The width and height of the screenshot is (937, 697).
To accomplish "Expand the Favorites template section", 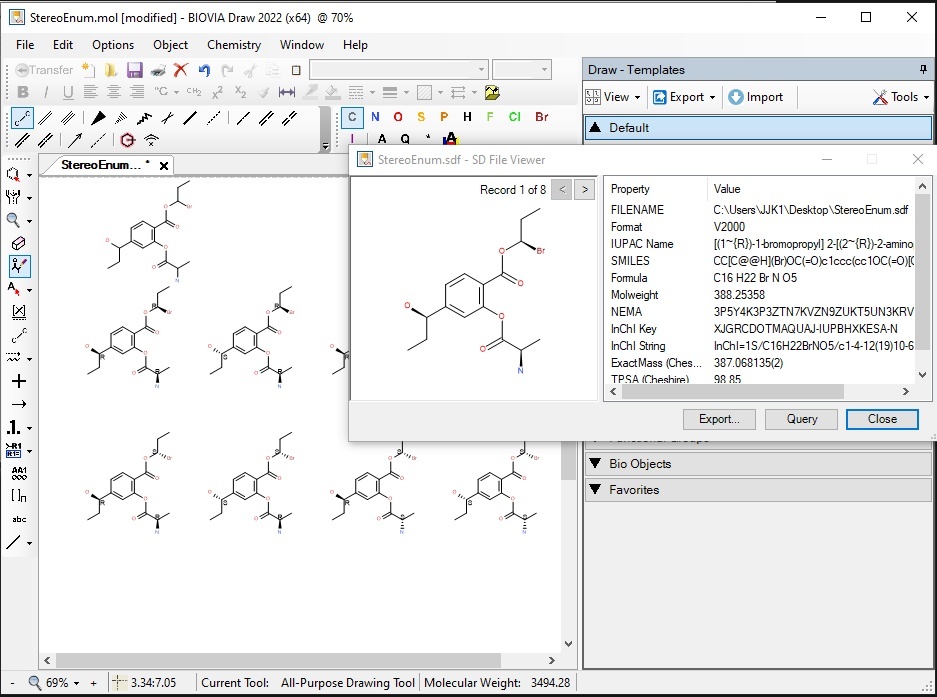I will pyautogui.click(x=634, y=490).
